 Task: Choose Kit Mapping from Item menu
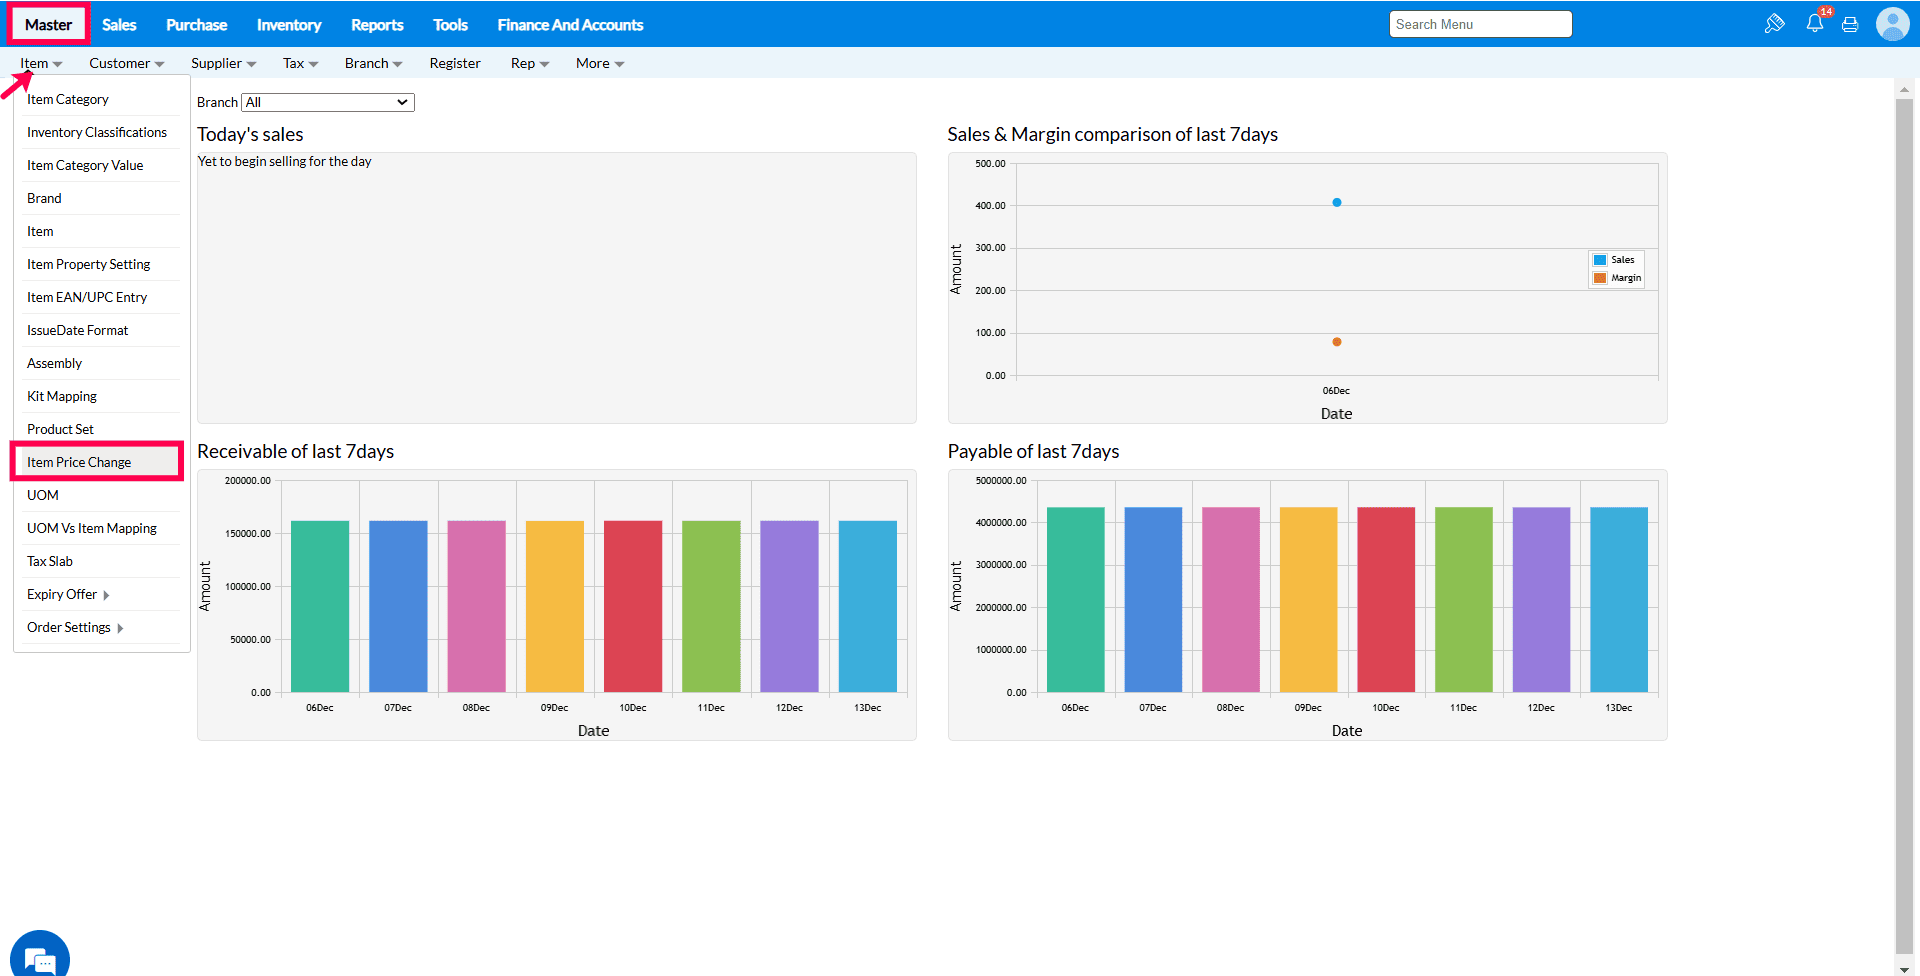point(62,396)
